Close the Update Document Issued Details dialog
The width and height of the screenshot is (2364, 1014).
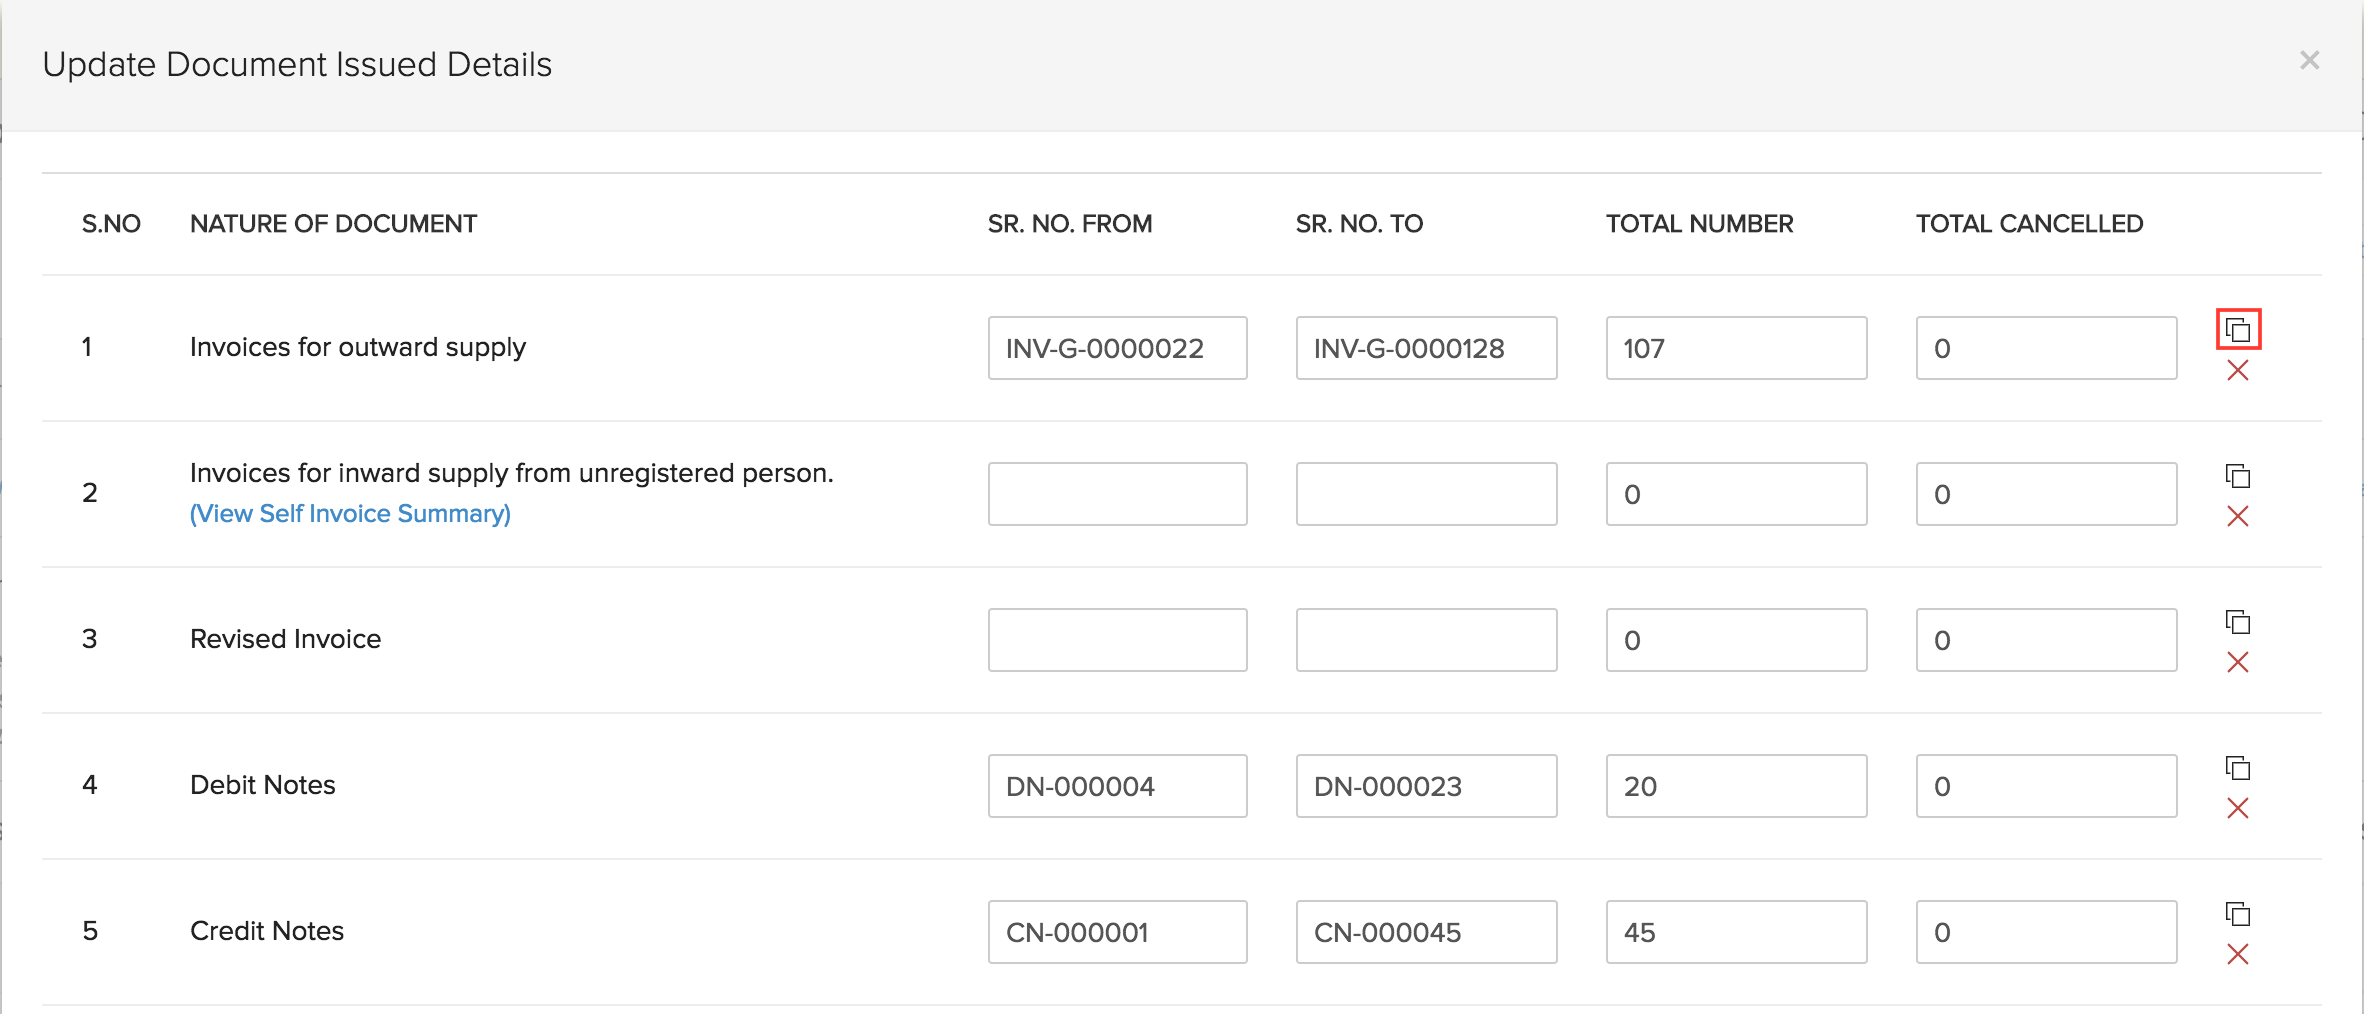(2309, 61)
